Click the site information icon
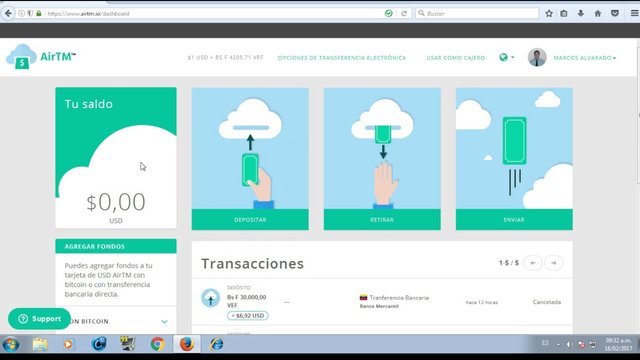 coord(21,13)
